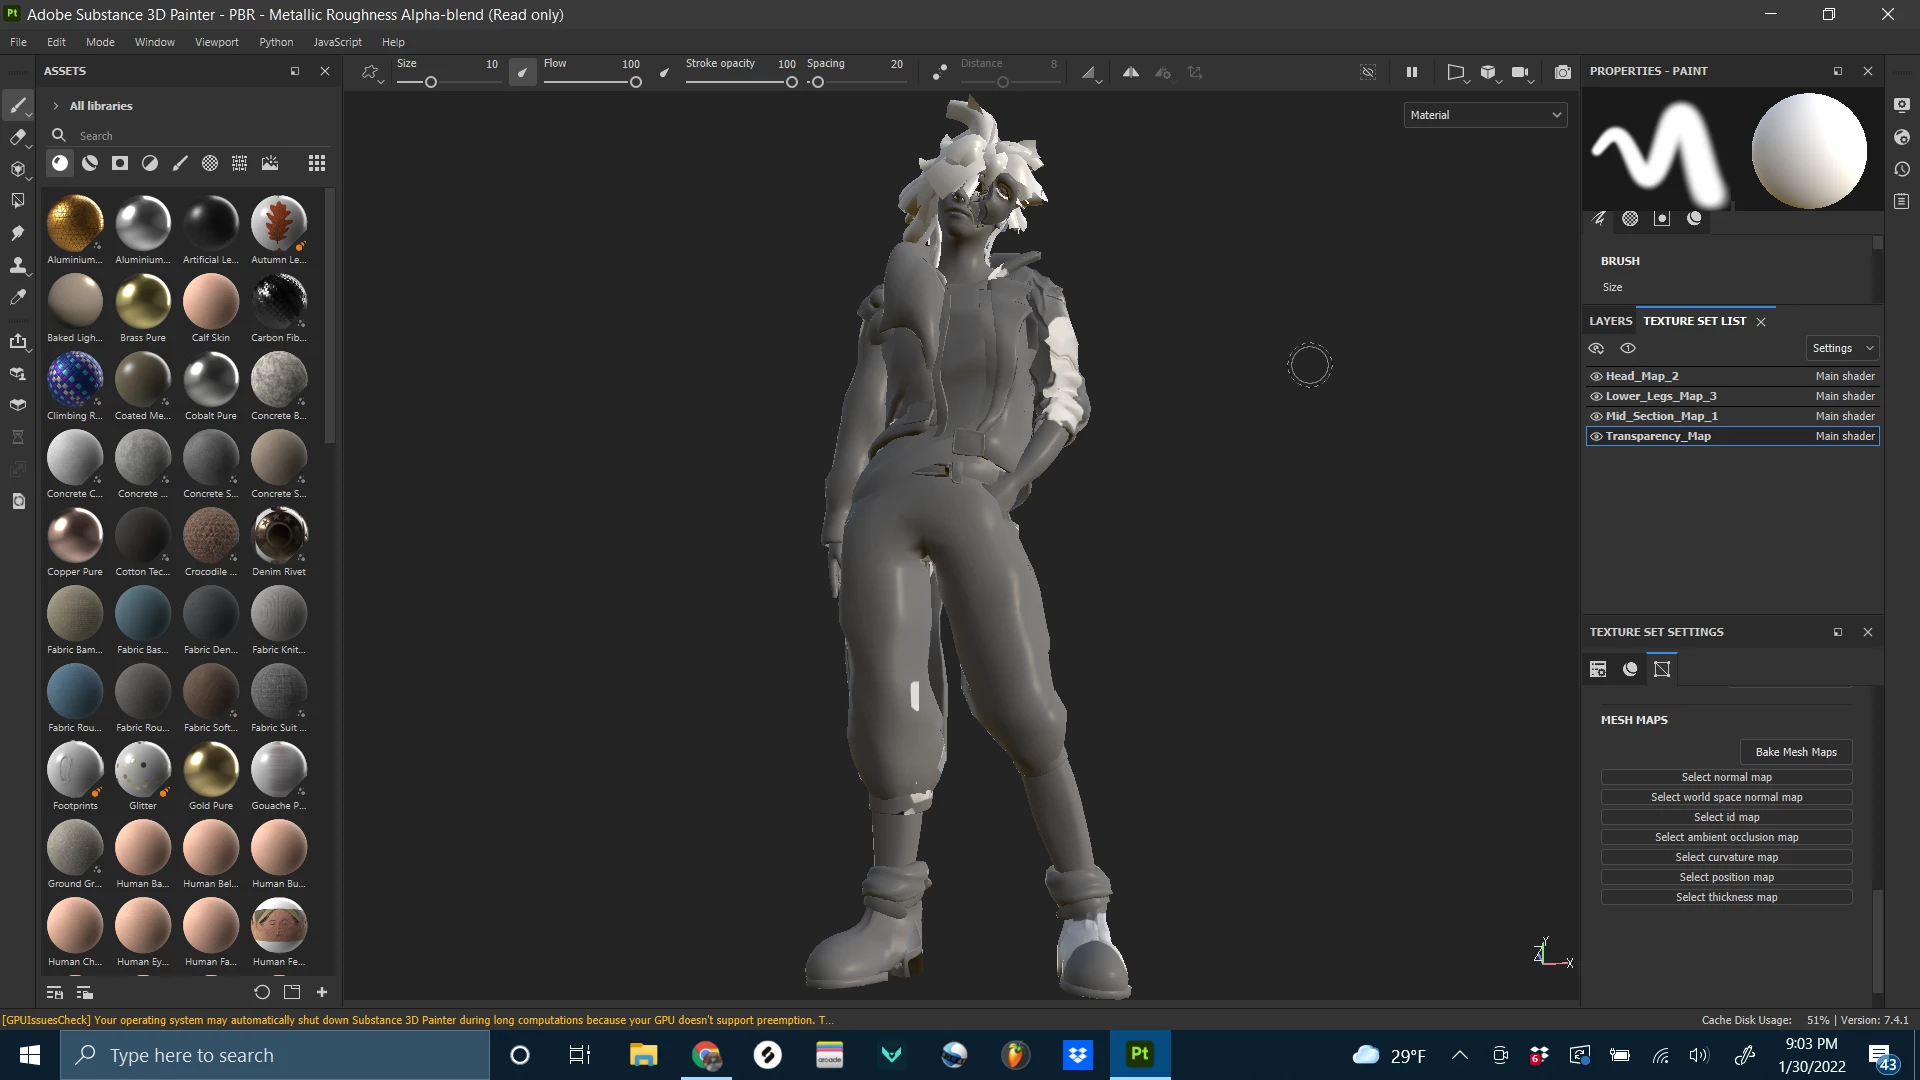Viewport: 1920px width, 1080px height.
Task: Open the Settings dropdown in texture set list
Action: pyautogui.click(x=1841, y=348)
